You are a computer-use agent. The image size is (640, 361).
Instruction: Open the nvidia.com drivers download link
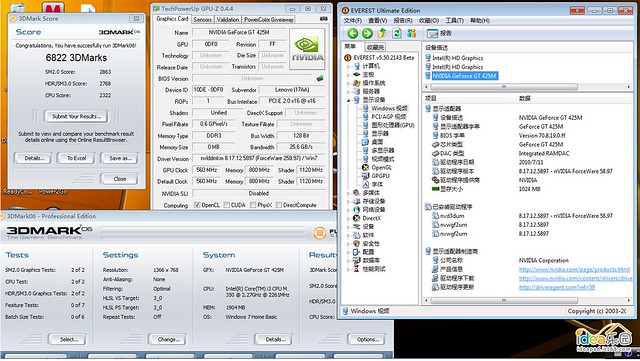point(576,279)
